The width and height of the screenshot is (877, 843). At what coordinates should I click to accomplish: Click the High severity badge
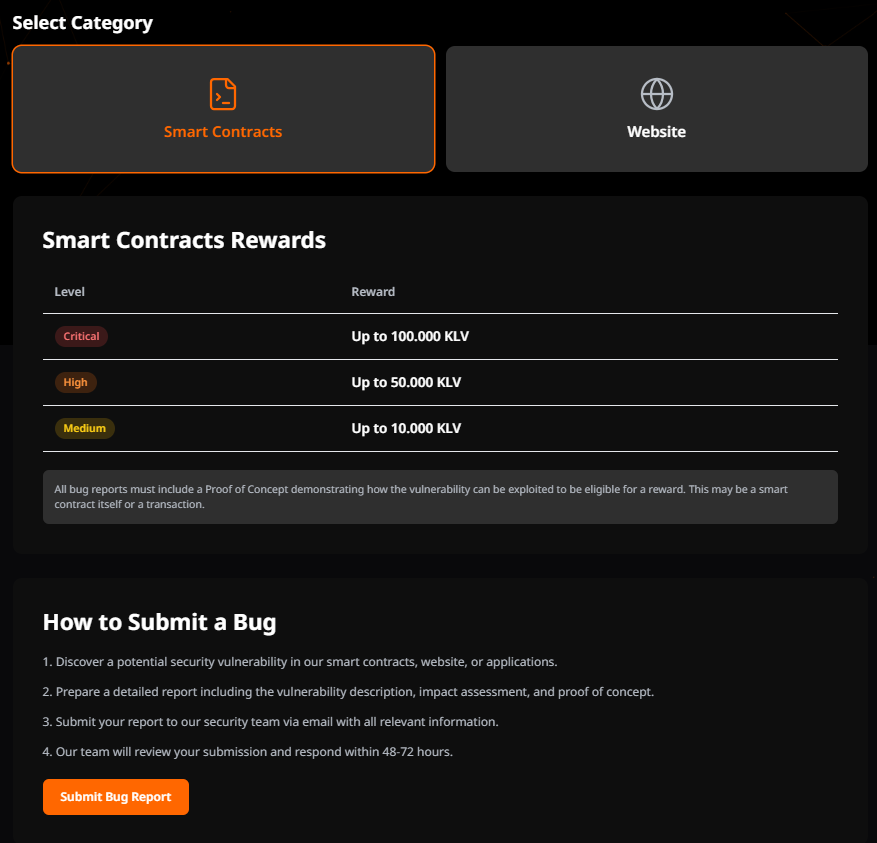pyautogui.click(x=75, y=382)
